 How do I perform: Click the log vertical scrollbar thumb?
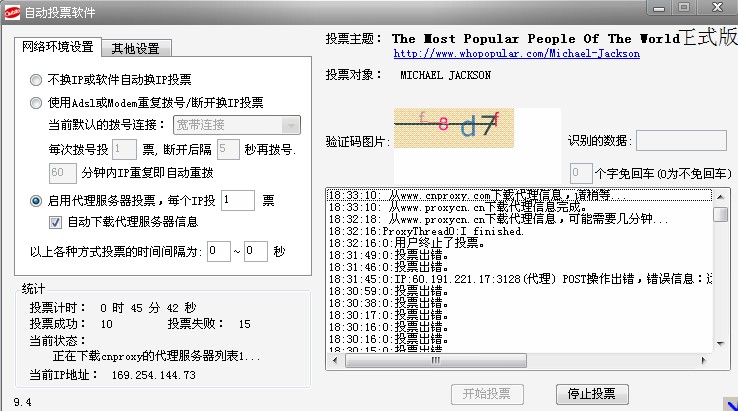720,214
